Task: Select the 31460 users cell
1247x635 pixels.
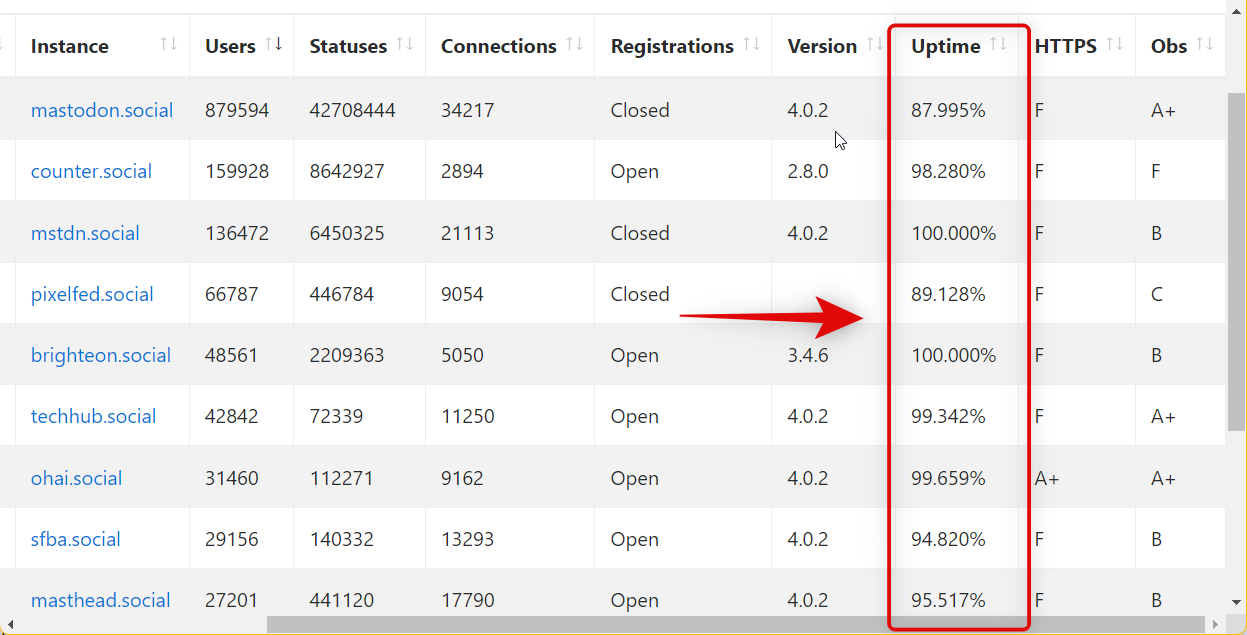Action: [x=232, y=478]
